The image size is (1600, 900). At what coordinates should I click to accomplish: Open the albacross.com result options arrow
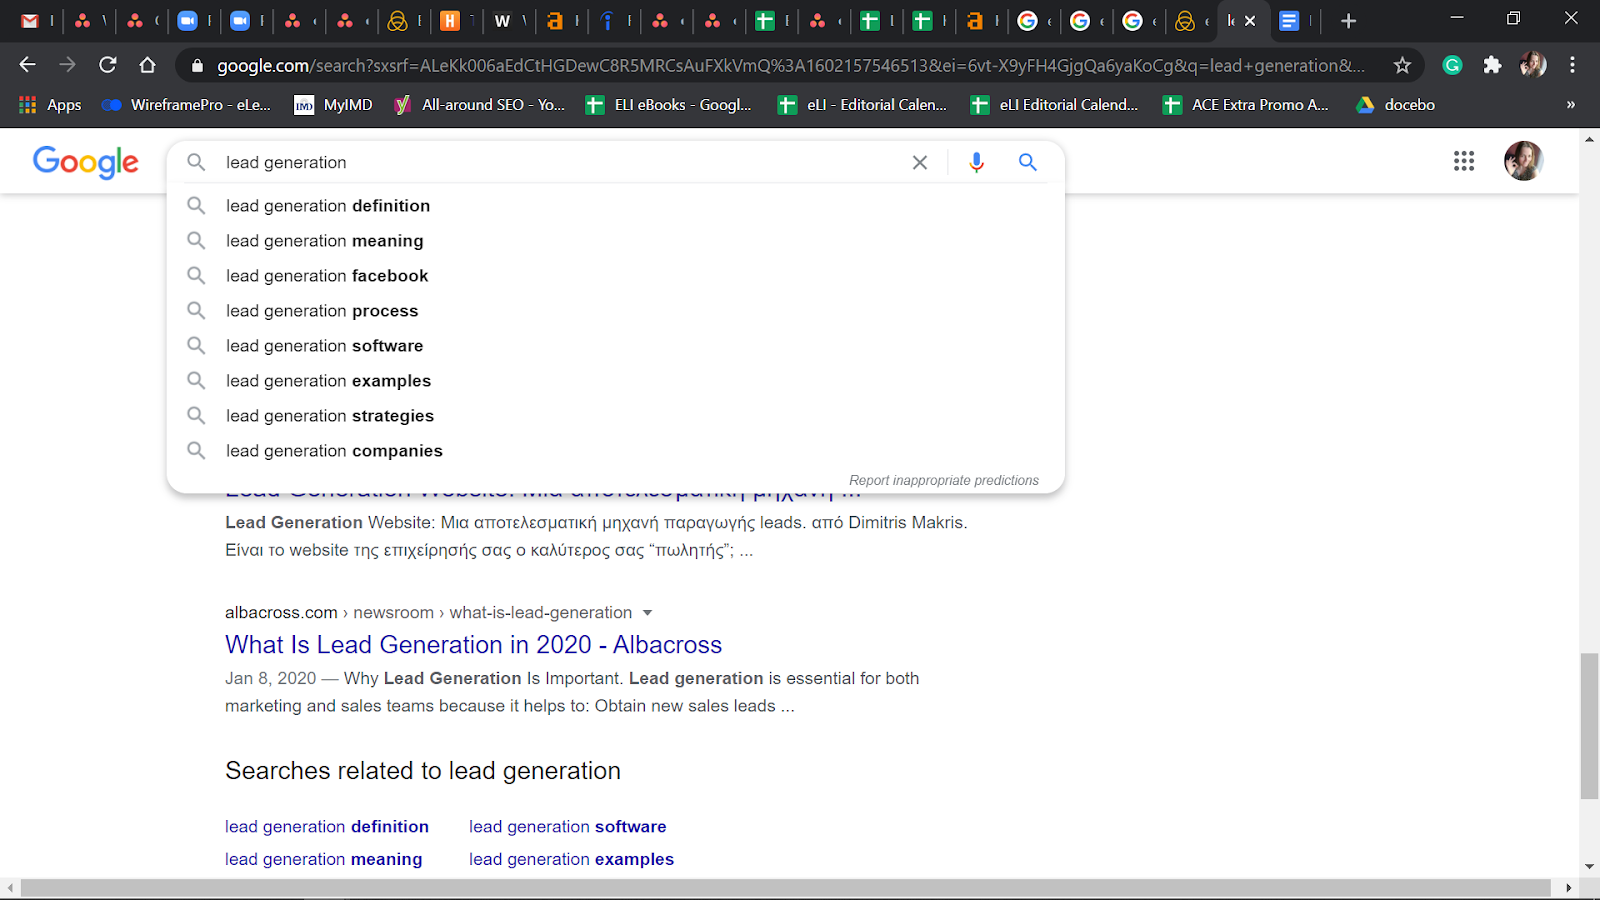click(x=647, y=612)
